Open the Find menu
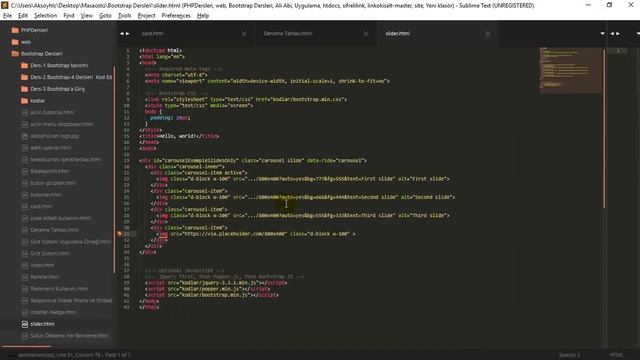Screen dimensions: 640x360 pos(69,16)
